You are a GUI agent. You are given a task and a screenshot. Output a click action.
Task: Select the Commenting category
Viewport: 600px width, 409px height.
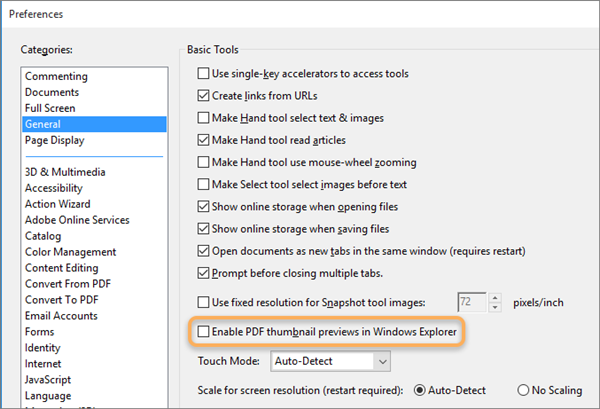click(56, 77)
